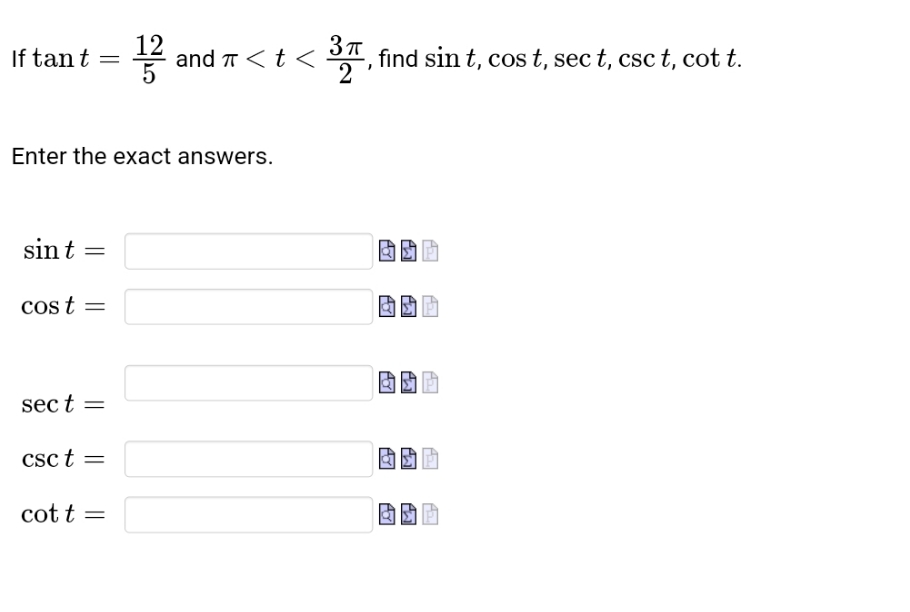Viewport: 910px width, 612px height.
Task: Open the equation editor for cot t
Action: [x=409, y=515]
